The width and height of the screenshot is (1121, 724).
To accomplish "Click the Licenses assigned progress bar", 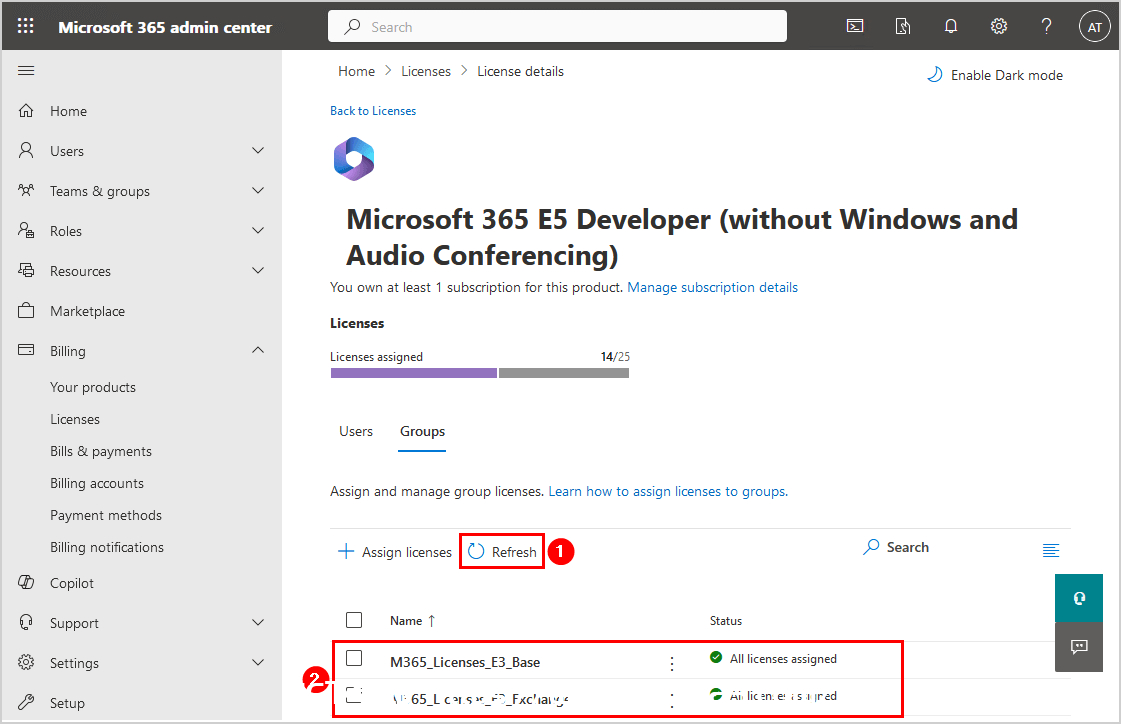I will 480,373.
